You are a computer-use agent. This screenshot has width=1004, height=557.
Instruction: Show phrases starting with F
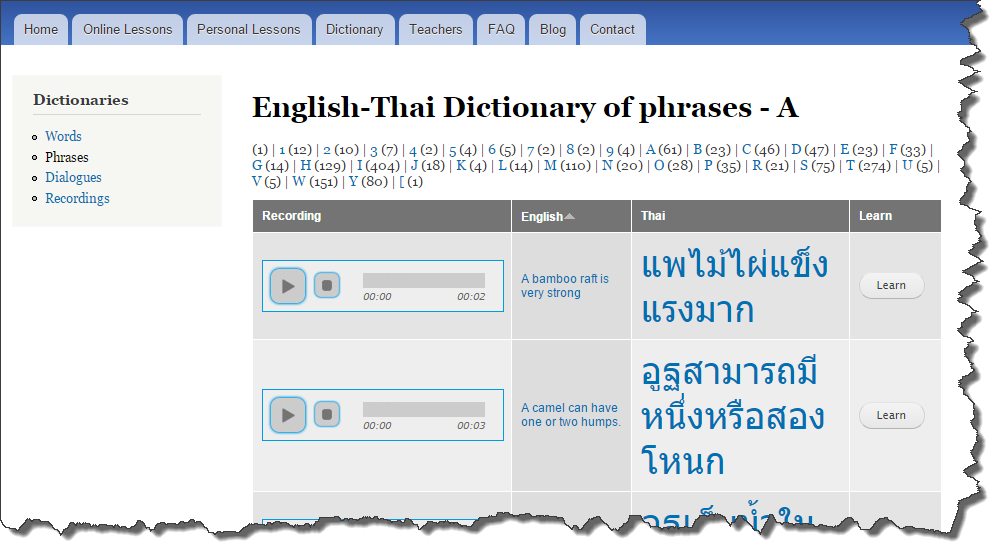tap(893, 150)
